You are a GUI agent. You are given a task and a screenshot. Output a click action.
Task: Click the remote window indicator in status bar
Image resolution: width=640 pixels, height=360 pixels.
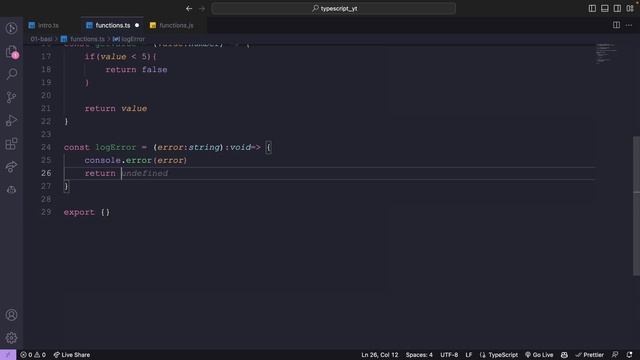8,355
